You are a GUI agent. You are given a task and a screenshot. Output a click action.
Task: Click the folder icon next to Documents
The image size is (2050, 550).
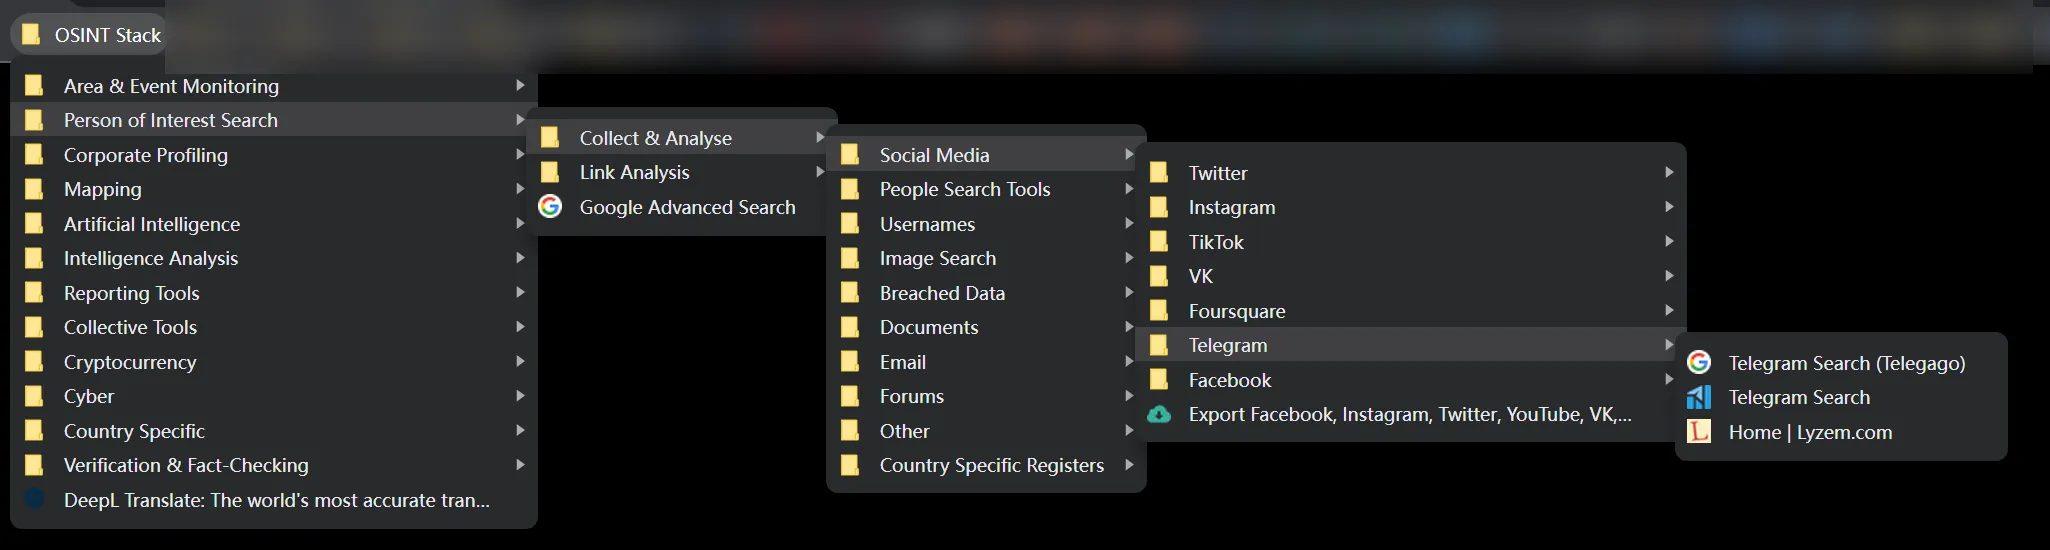(x=850, y=327)
